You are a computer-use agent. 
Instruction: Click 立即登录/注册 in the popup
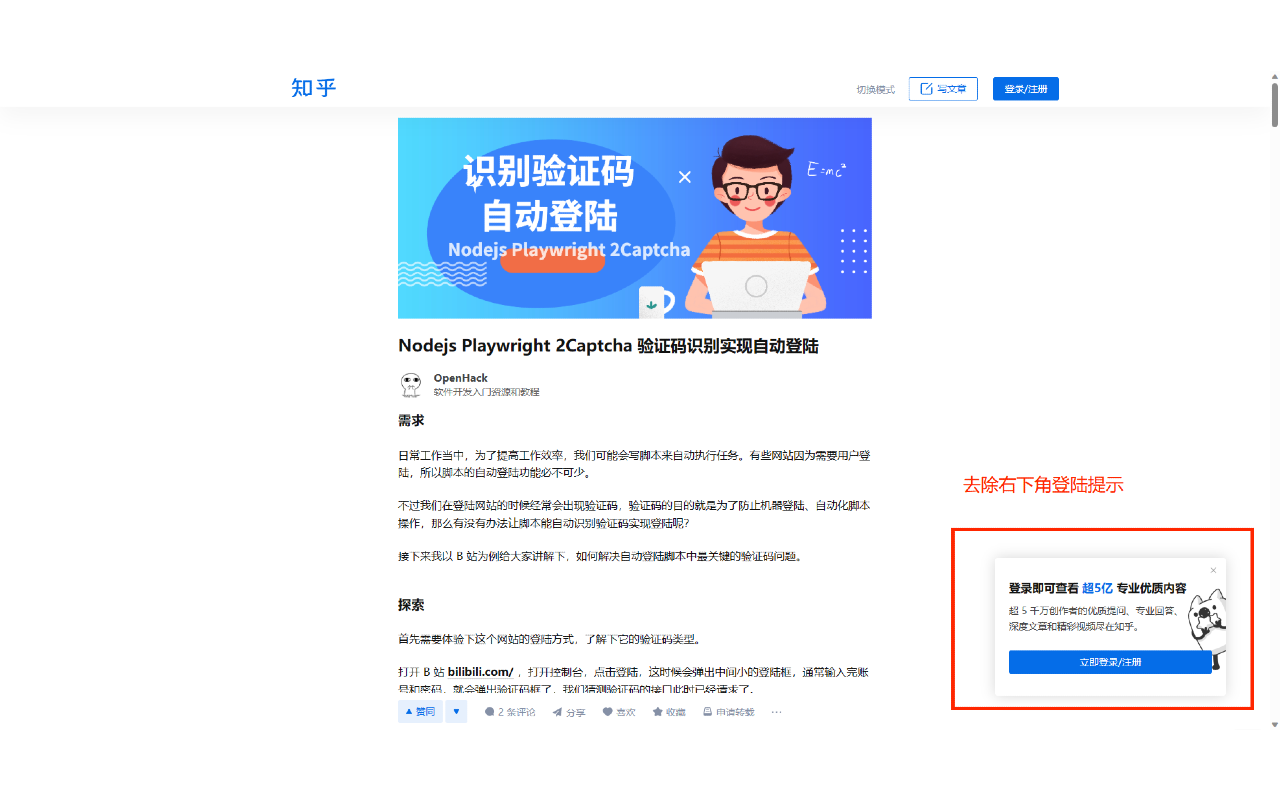click(1110, 662)
